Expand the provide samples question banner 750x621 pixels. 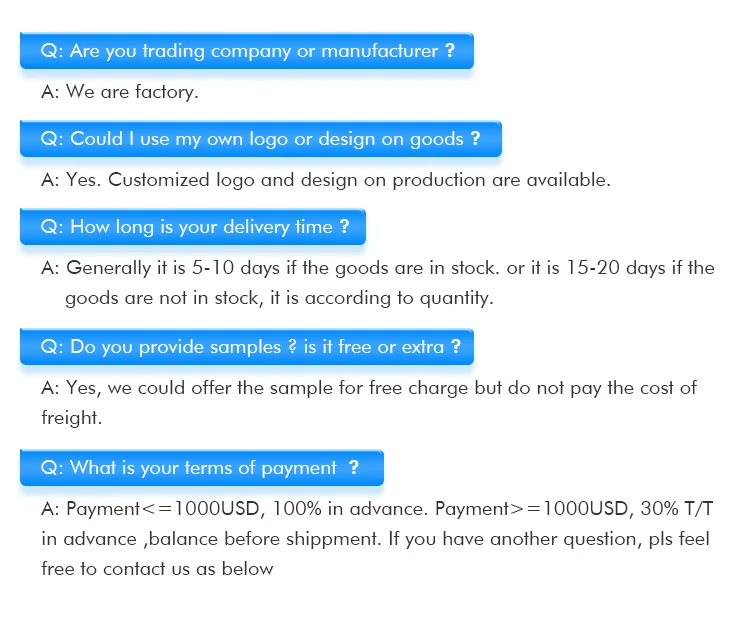tap(246, 347)
